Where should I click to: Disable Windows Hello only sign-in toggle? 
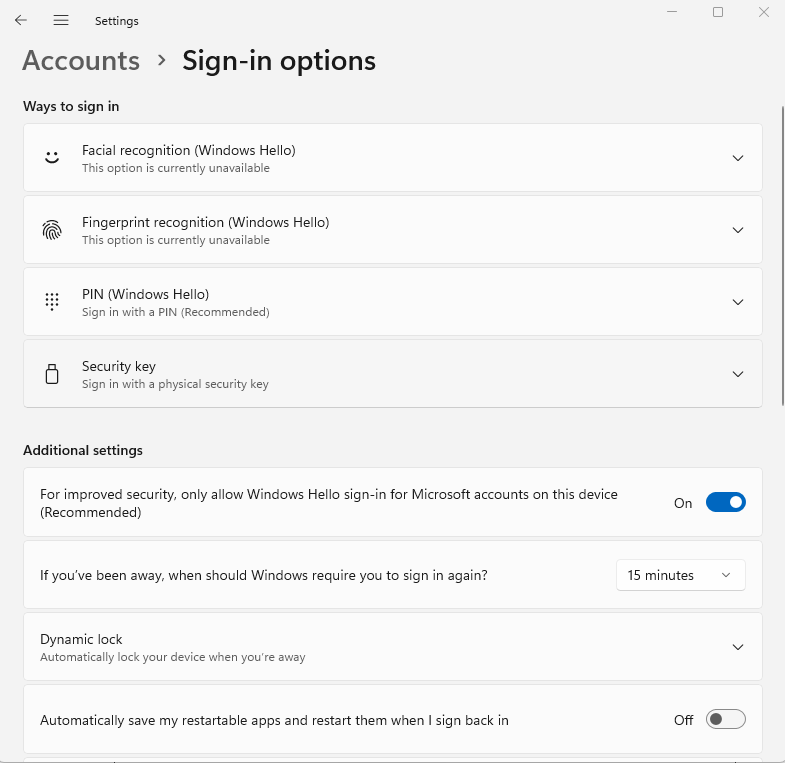click(x=725, y=502)
